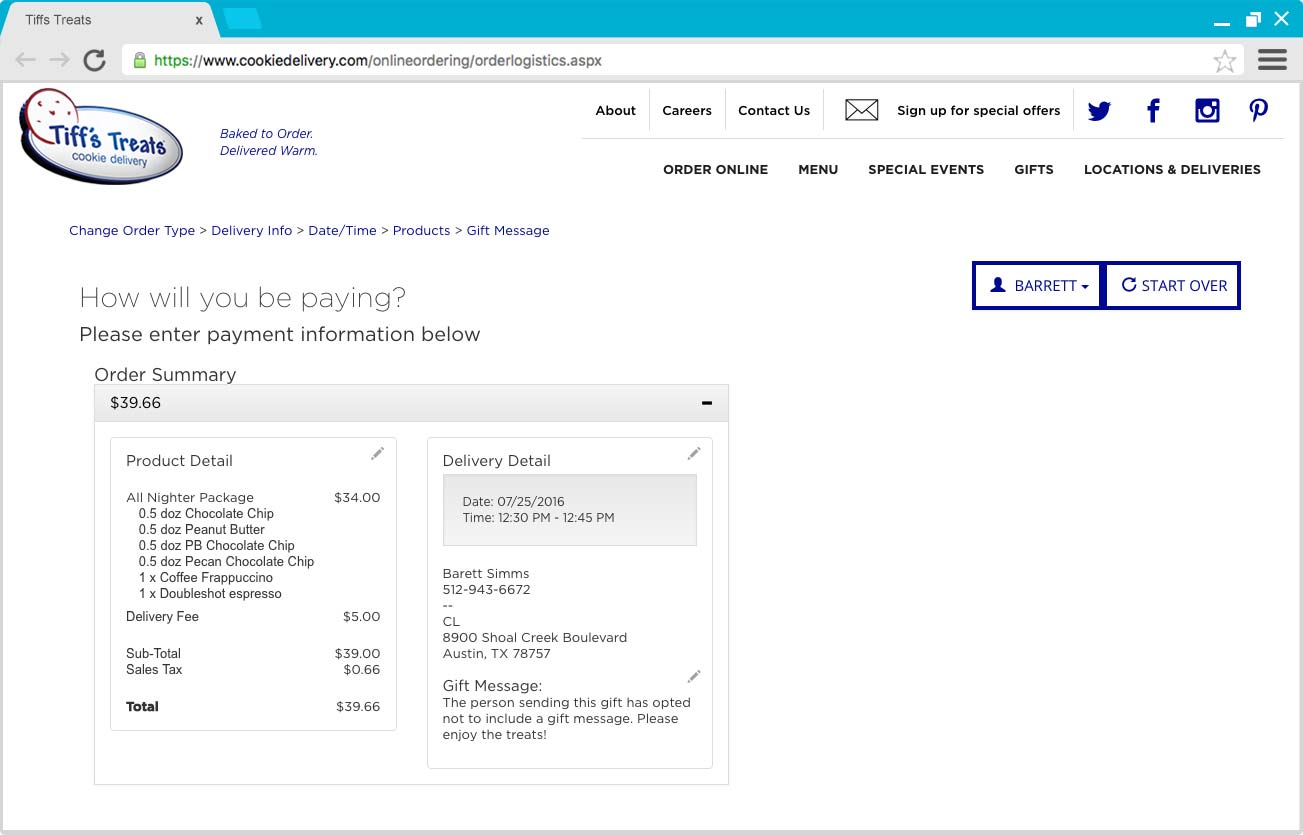The height and width of the screenshot is (835, 1303).
Task: Click the green padlock security icon
Action: [x=140, y=60]
